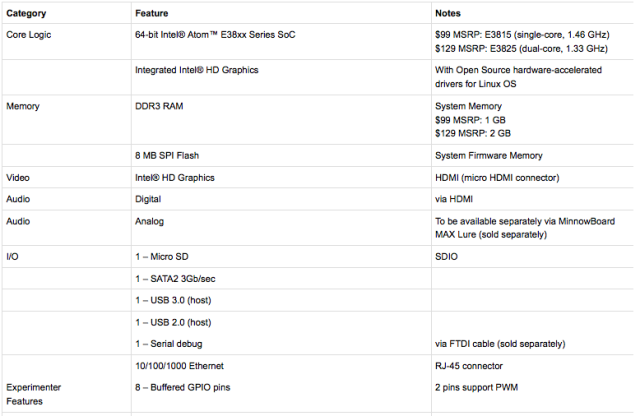
Task: Click the 1 – Micro SD feature
Action: point(162,256)
